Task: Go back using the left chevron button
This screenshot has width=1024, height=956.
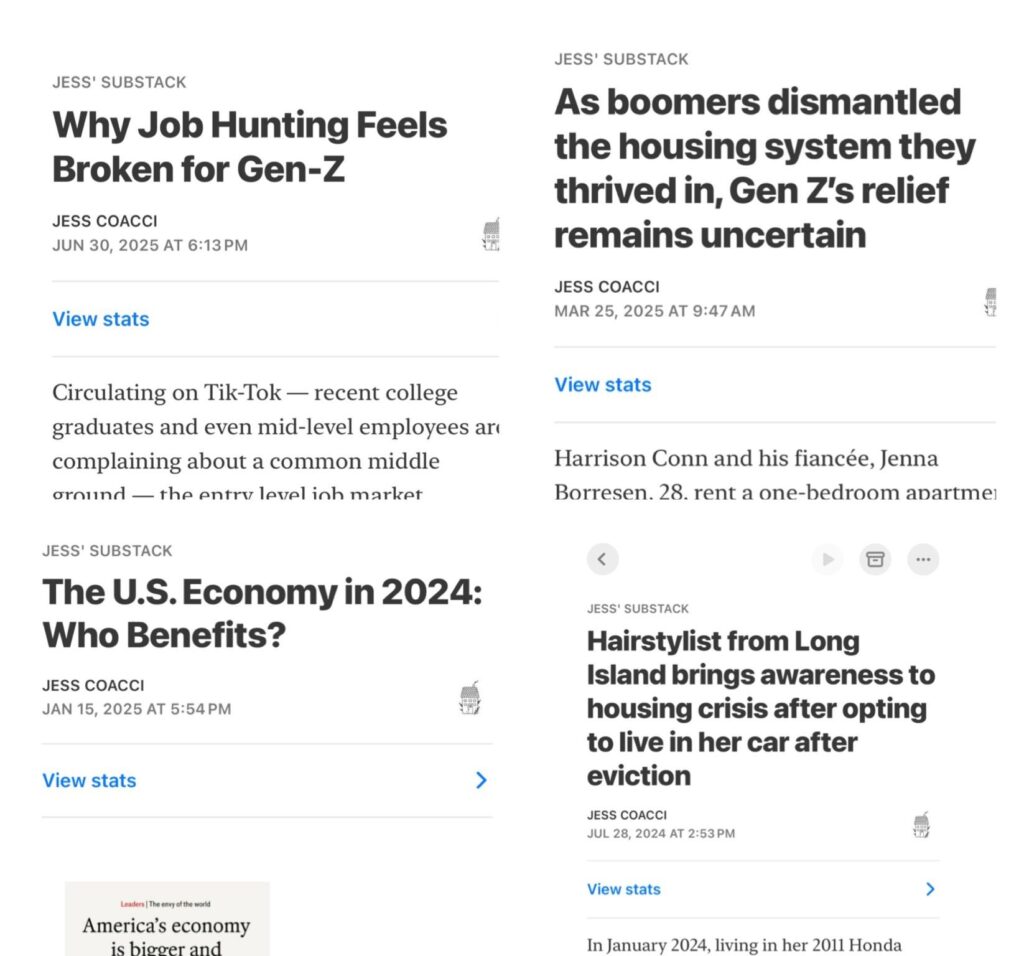Action: [x=602, y=559]
